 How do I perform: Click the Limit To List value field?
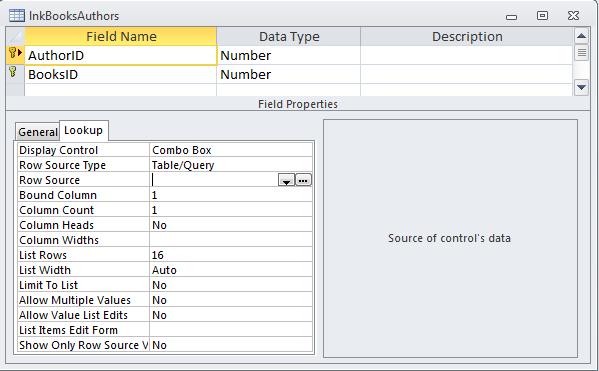pos(231,285)
